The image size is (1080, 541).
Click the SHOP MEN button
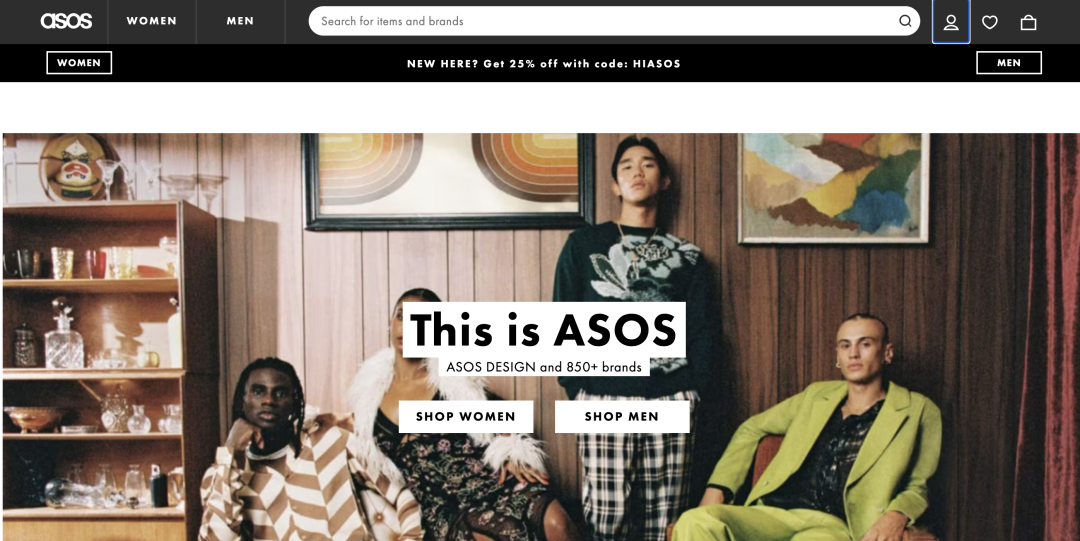click(622, 416)
